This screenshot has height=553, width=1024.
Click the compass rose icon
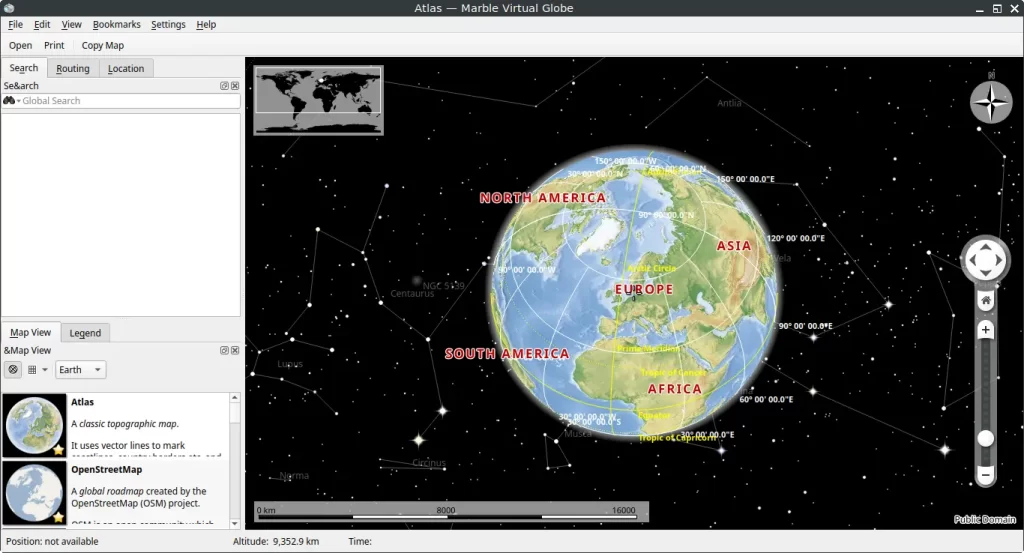click(x=991, y=102)
